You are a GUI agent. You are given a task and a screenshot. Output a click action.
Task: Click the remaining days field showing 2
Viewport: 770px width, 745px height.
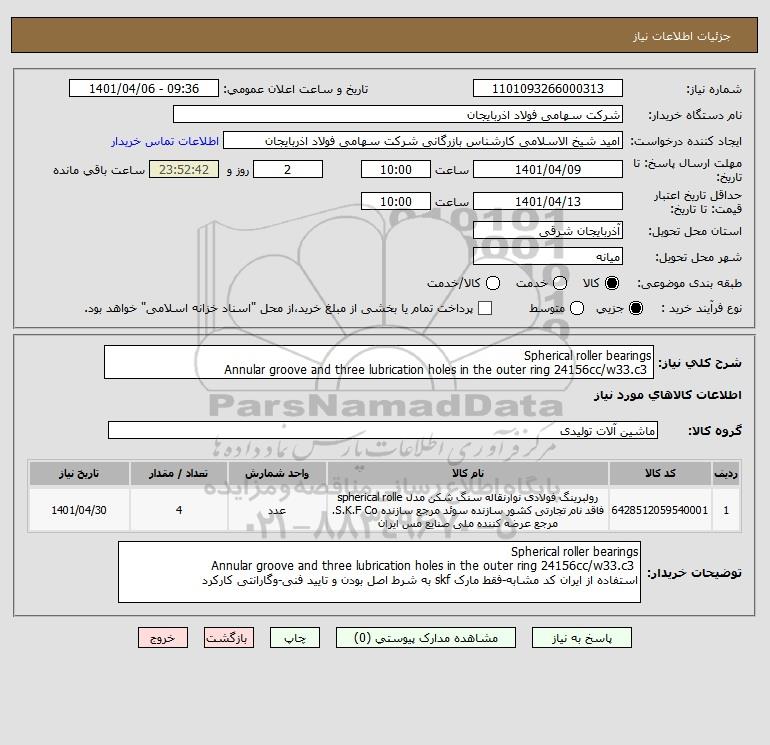click(x=288, y=169)
